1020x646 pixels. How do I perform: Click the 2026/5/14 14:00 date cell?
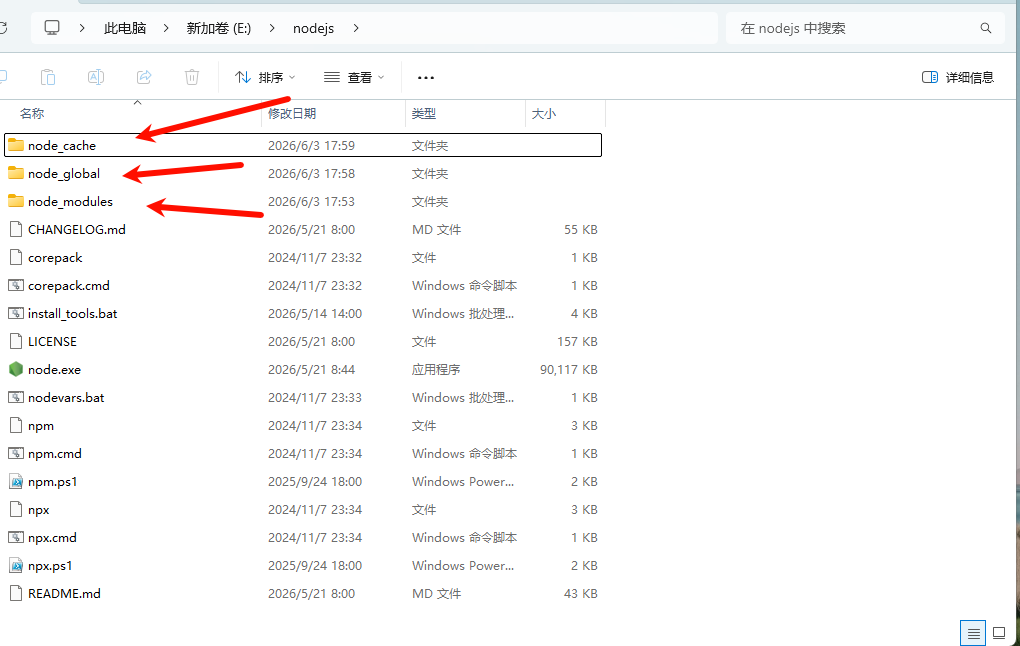pyautogui.click(x=315, y=314)
